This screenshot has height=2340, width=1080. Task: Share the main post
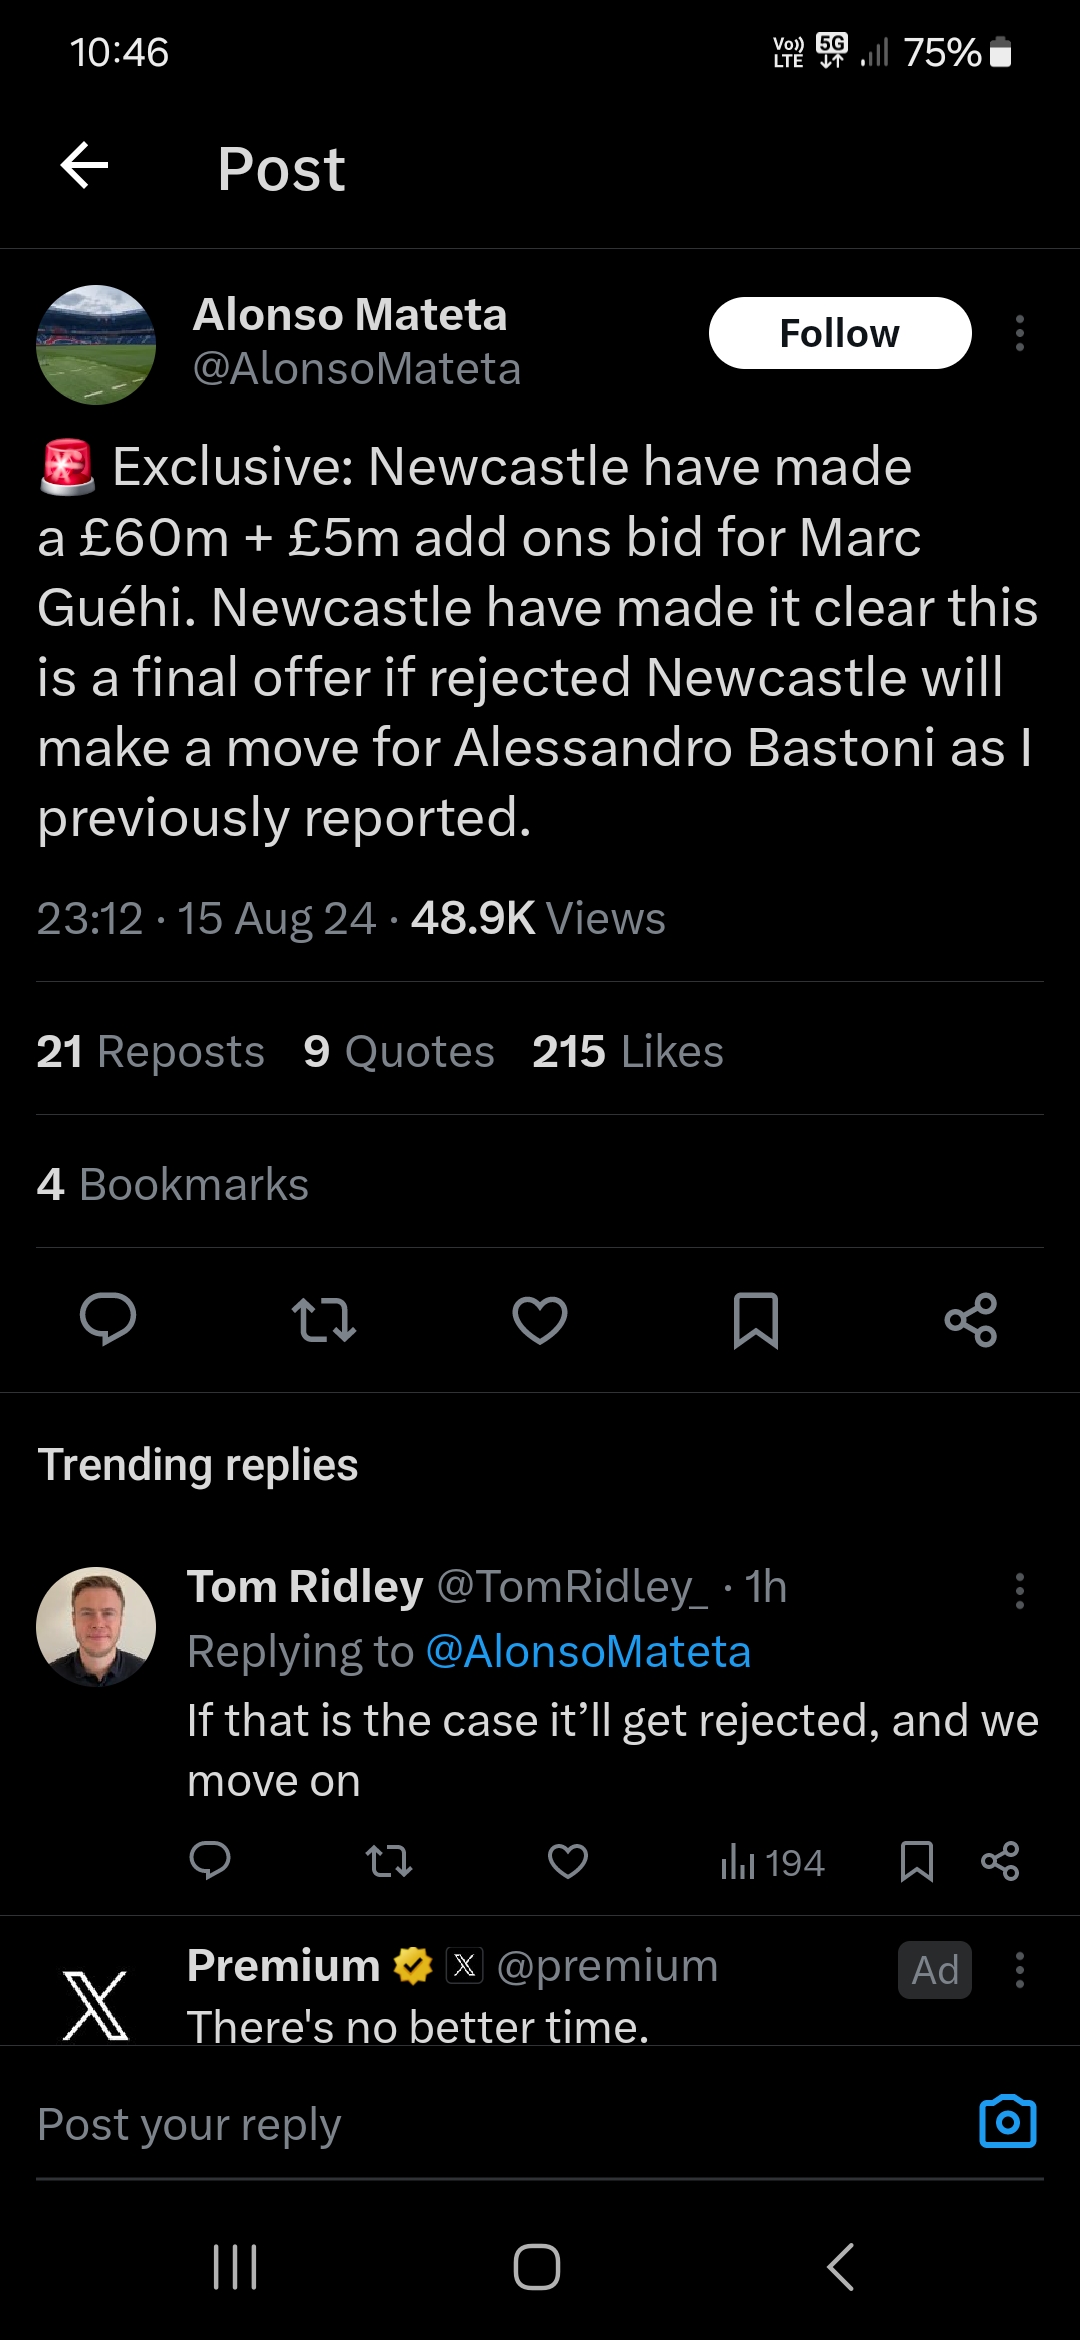(971, 1320)
